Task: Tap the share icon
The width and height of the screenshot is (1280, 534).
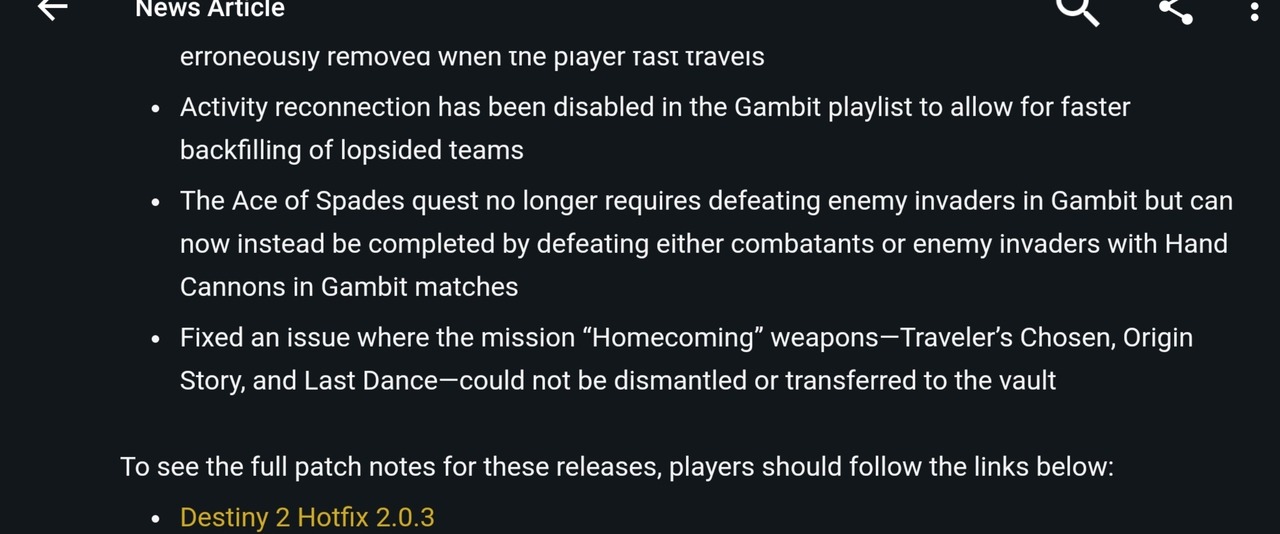Action: coord(1175,10)
